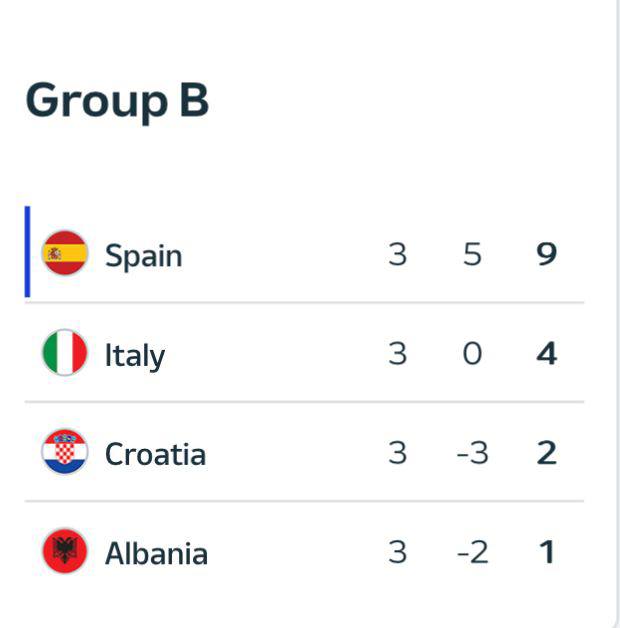Click the Albania flag icon
This screenshot has height=628, width=620.
click(x=65, y=552)
